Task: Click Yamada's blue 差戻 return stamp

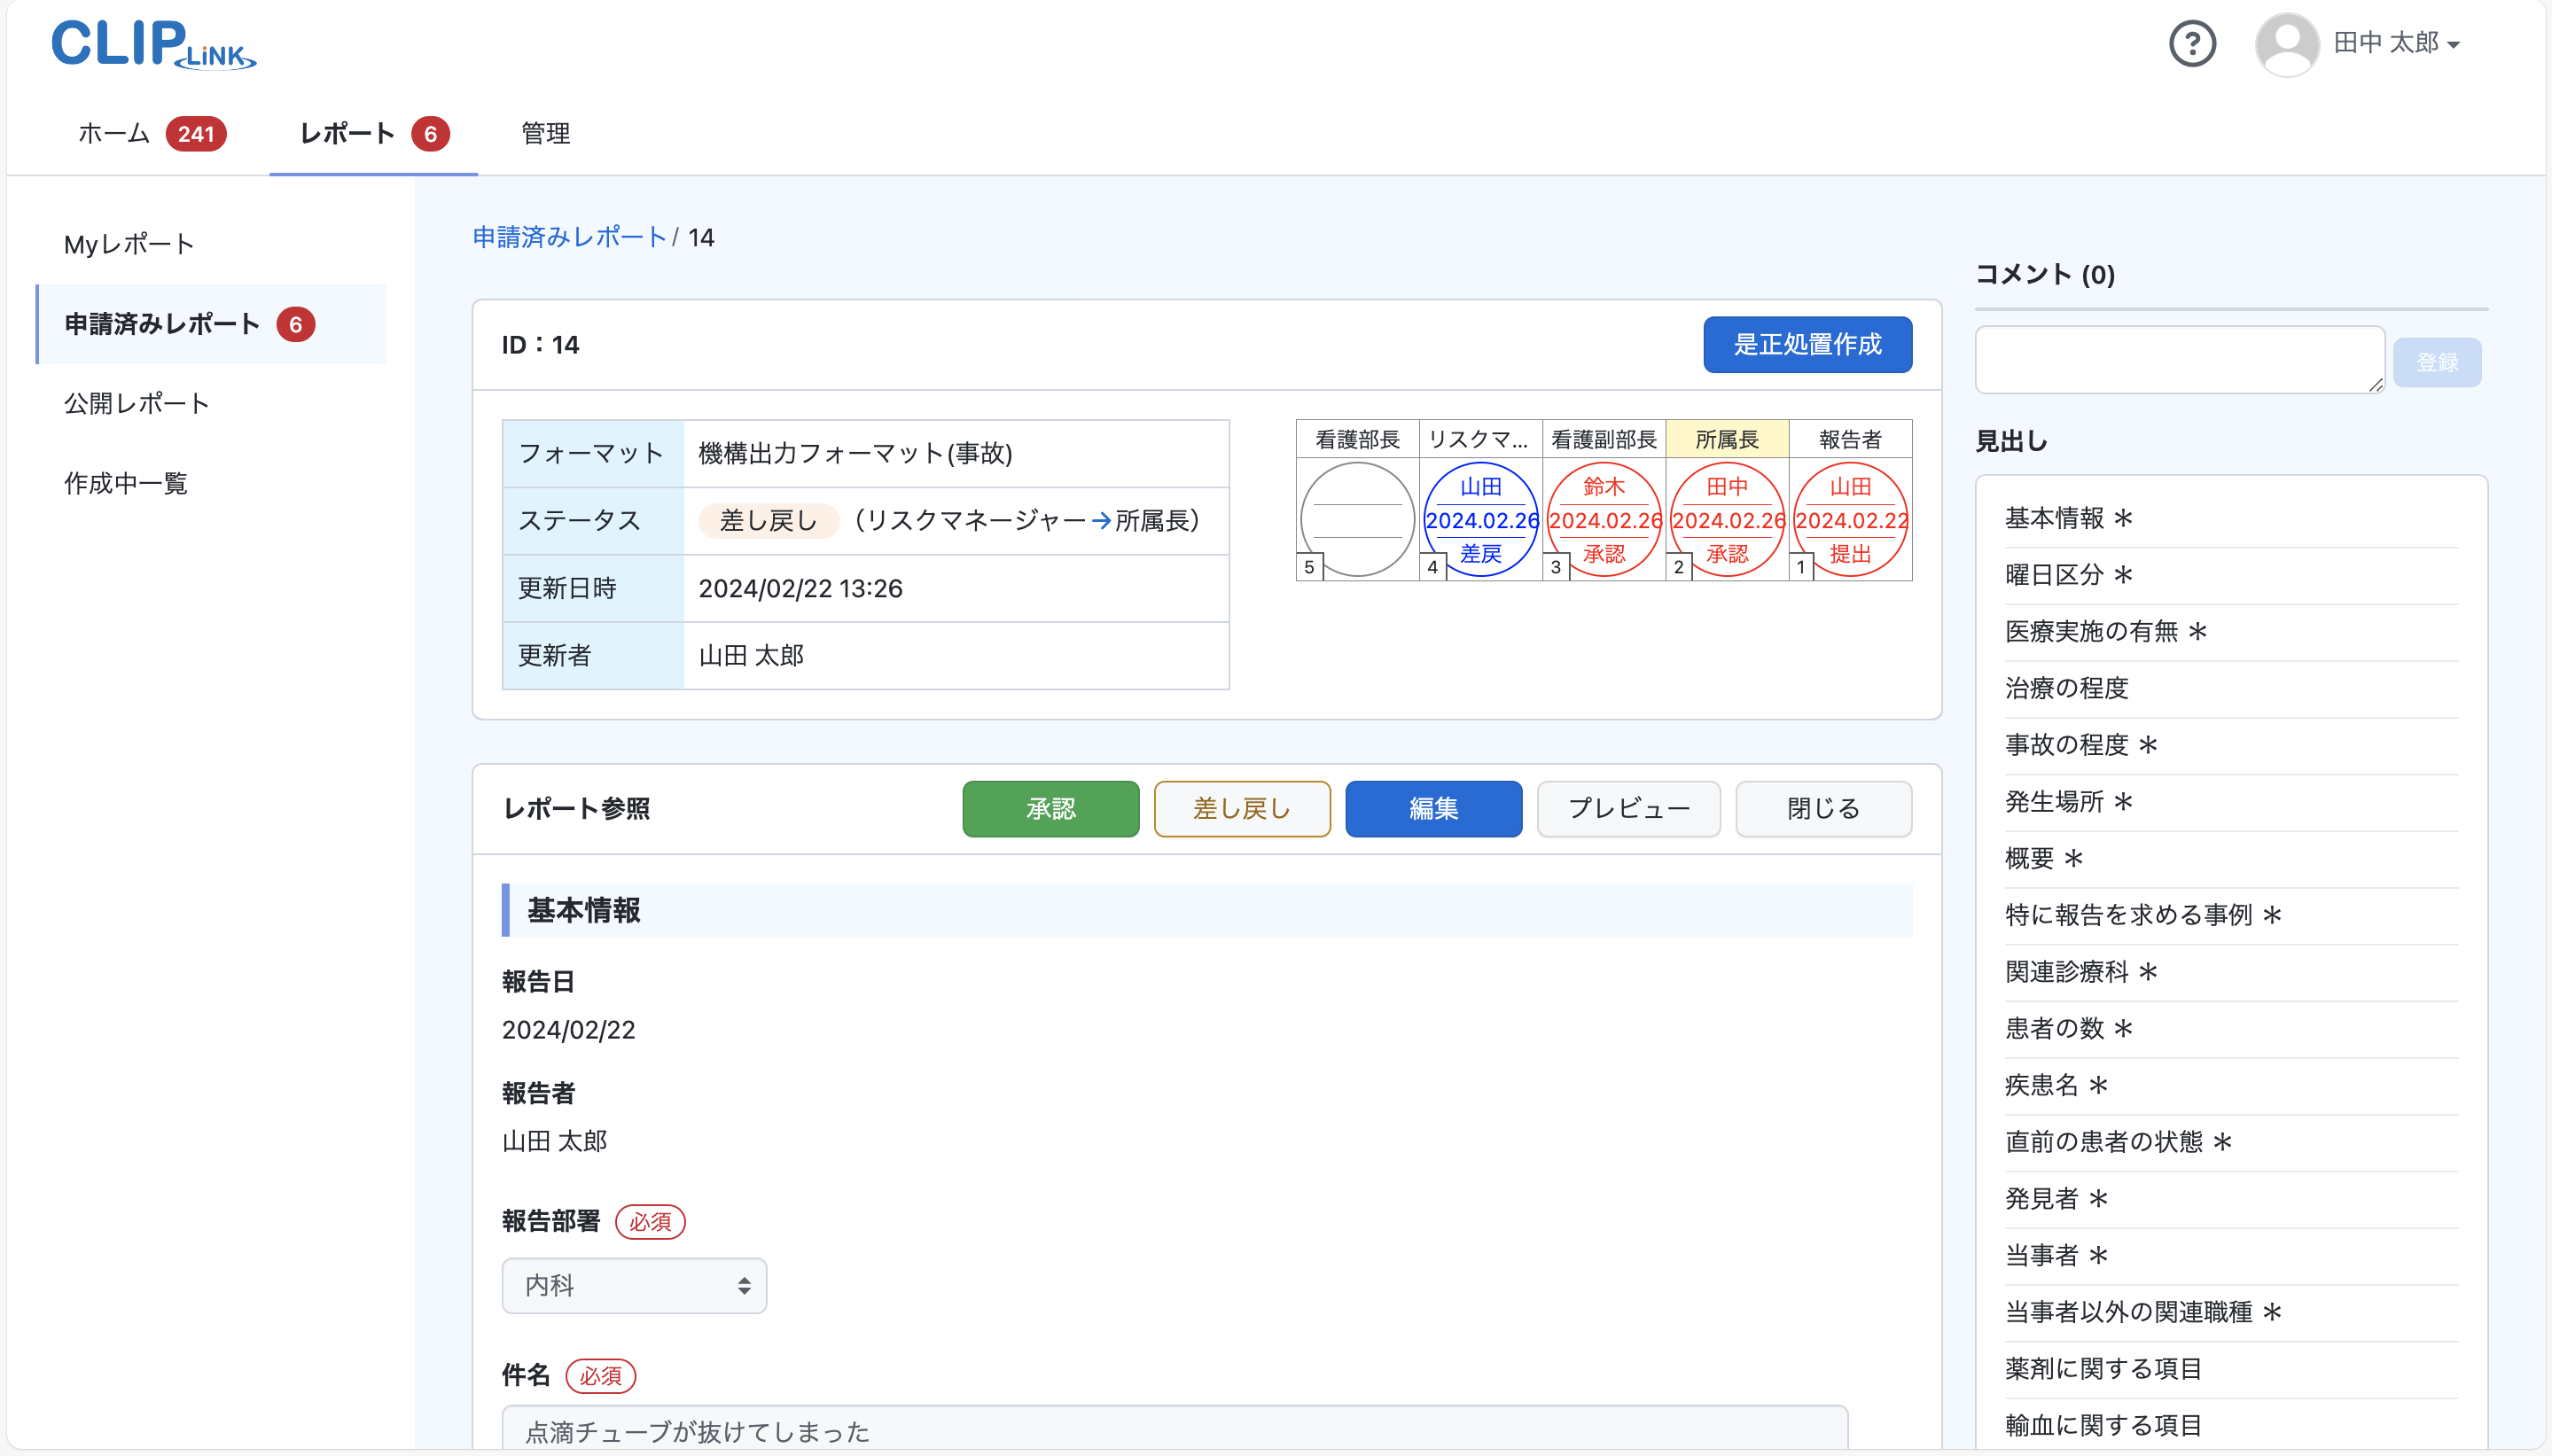Action: coord(1480,519)
